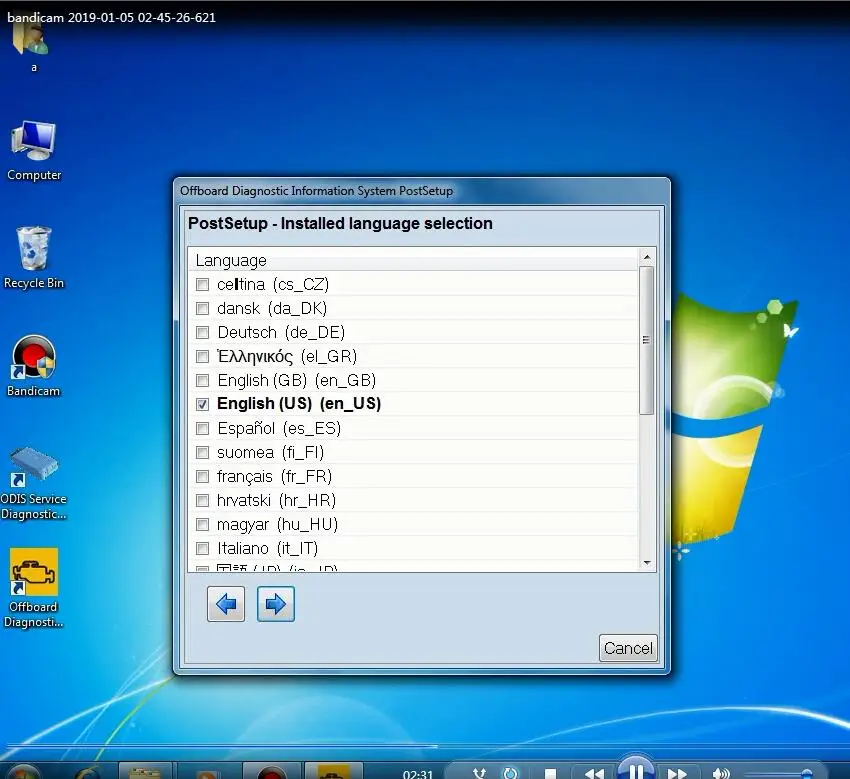
Task: Select the English (US) (en_US) label
Action: (x=299, y=404)
